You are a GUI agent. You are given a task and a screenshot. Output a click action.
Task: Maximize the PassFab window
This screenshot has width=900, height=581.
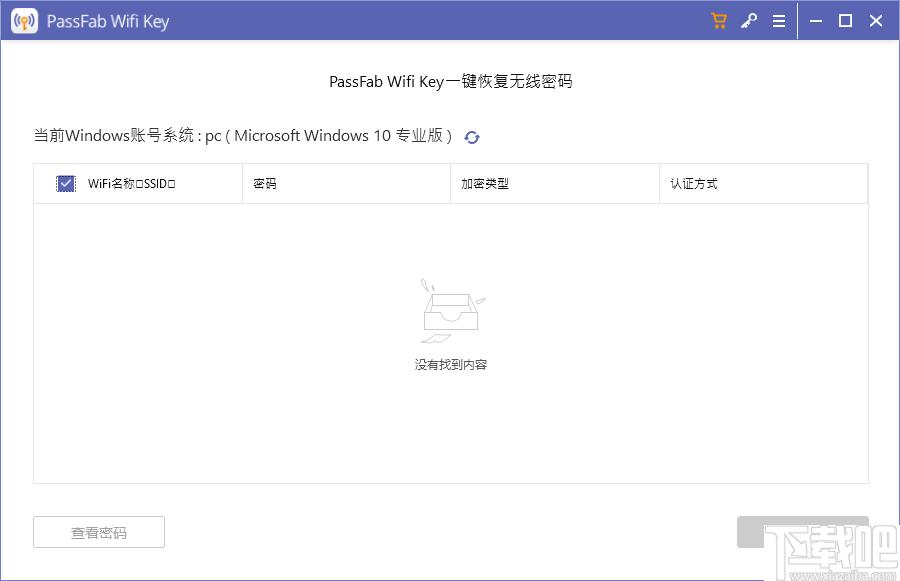(845, 21)
